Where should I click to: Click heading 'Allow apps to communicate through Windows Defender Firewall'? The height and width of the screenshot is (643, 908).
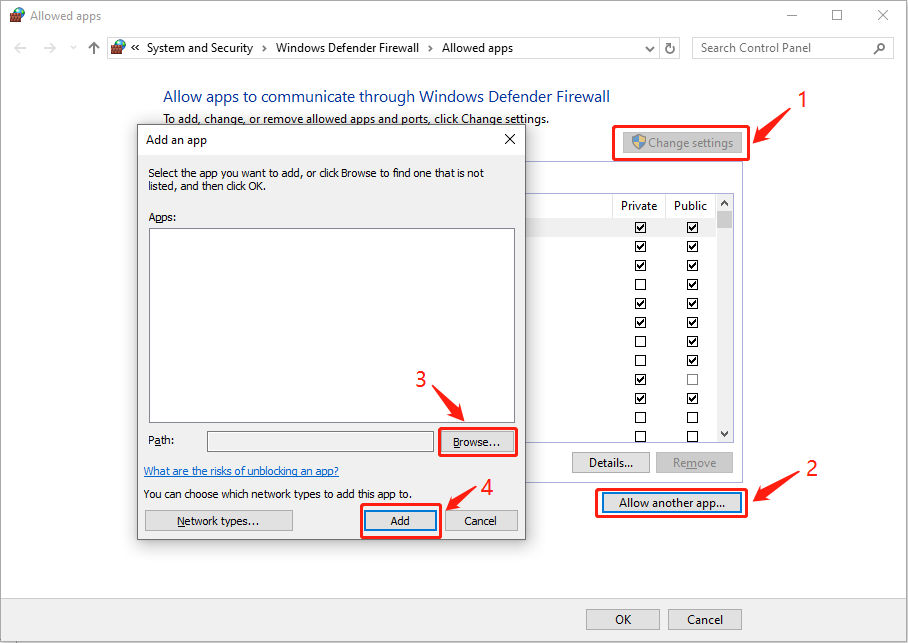pos(386,96)
